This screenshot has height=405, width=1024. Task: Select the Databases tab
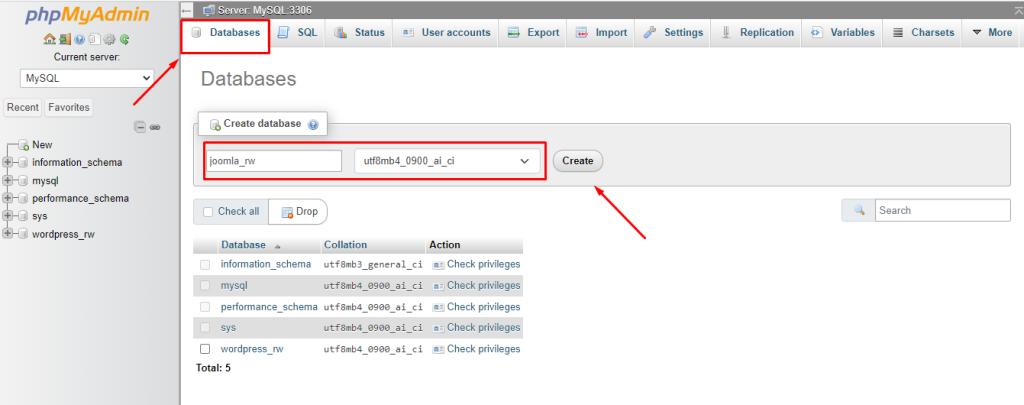[x=225, y=34]
